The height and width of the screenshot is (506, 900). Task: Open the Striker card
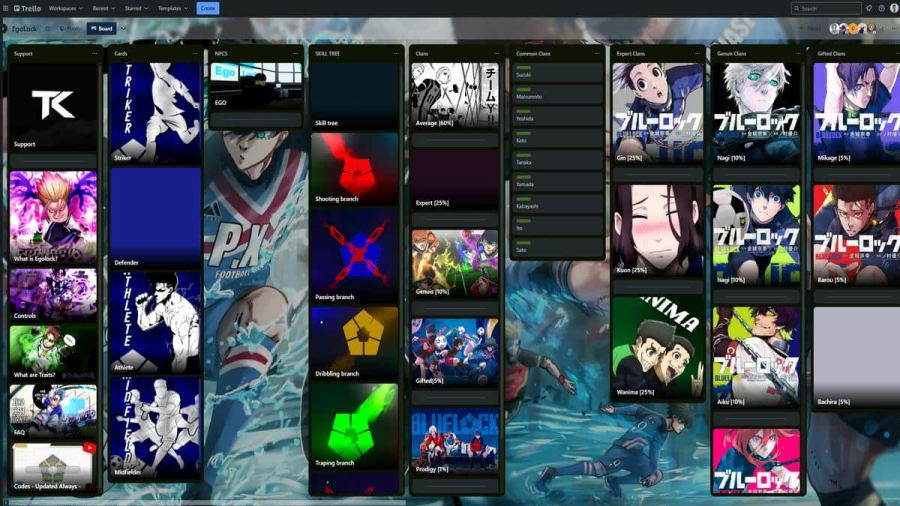156,113
